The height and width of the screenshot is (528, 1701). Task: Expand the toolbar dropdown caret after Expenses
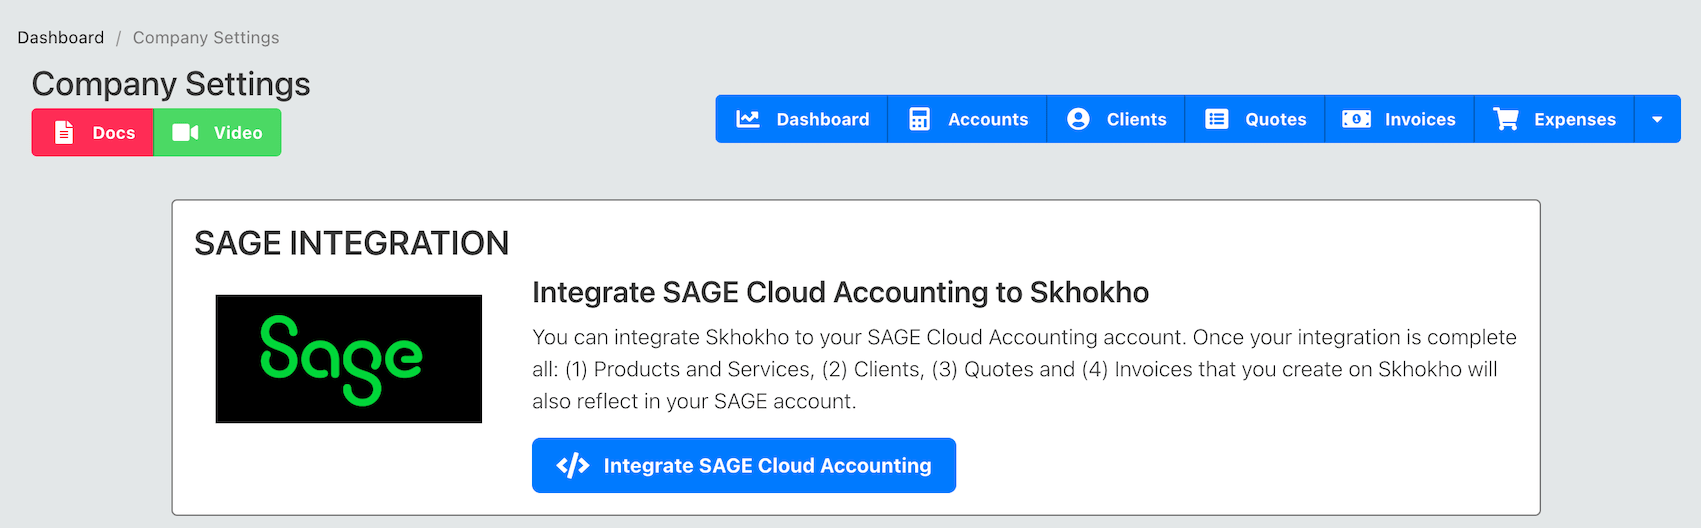[x=1657, y=119]
